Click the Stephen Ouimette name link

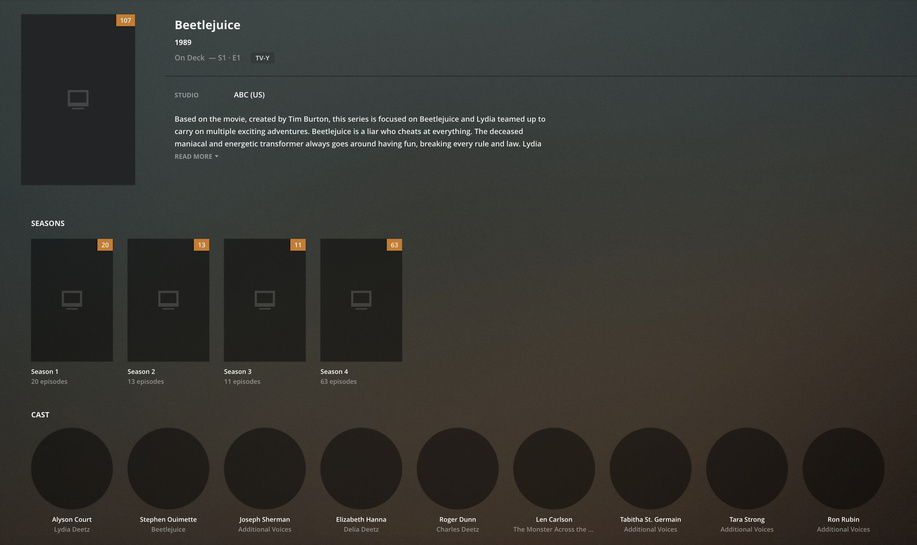click(x=168, y=519)
